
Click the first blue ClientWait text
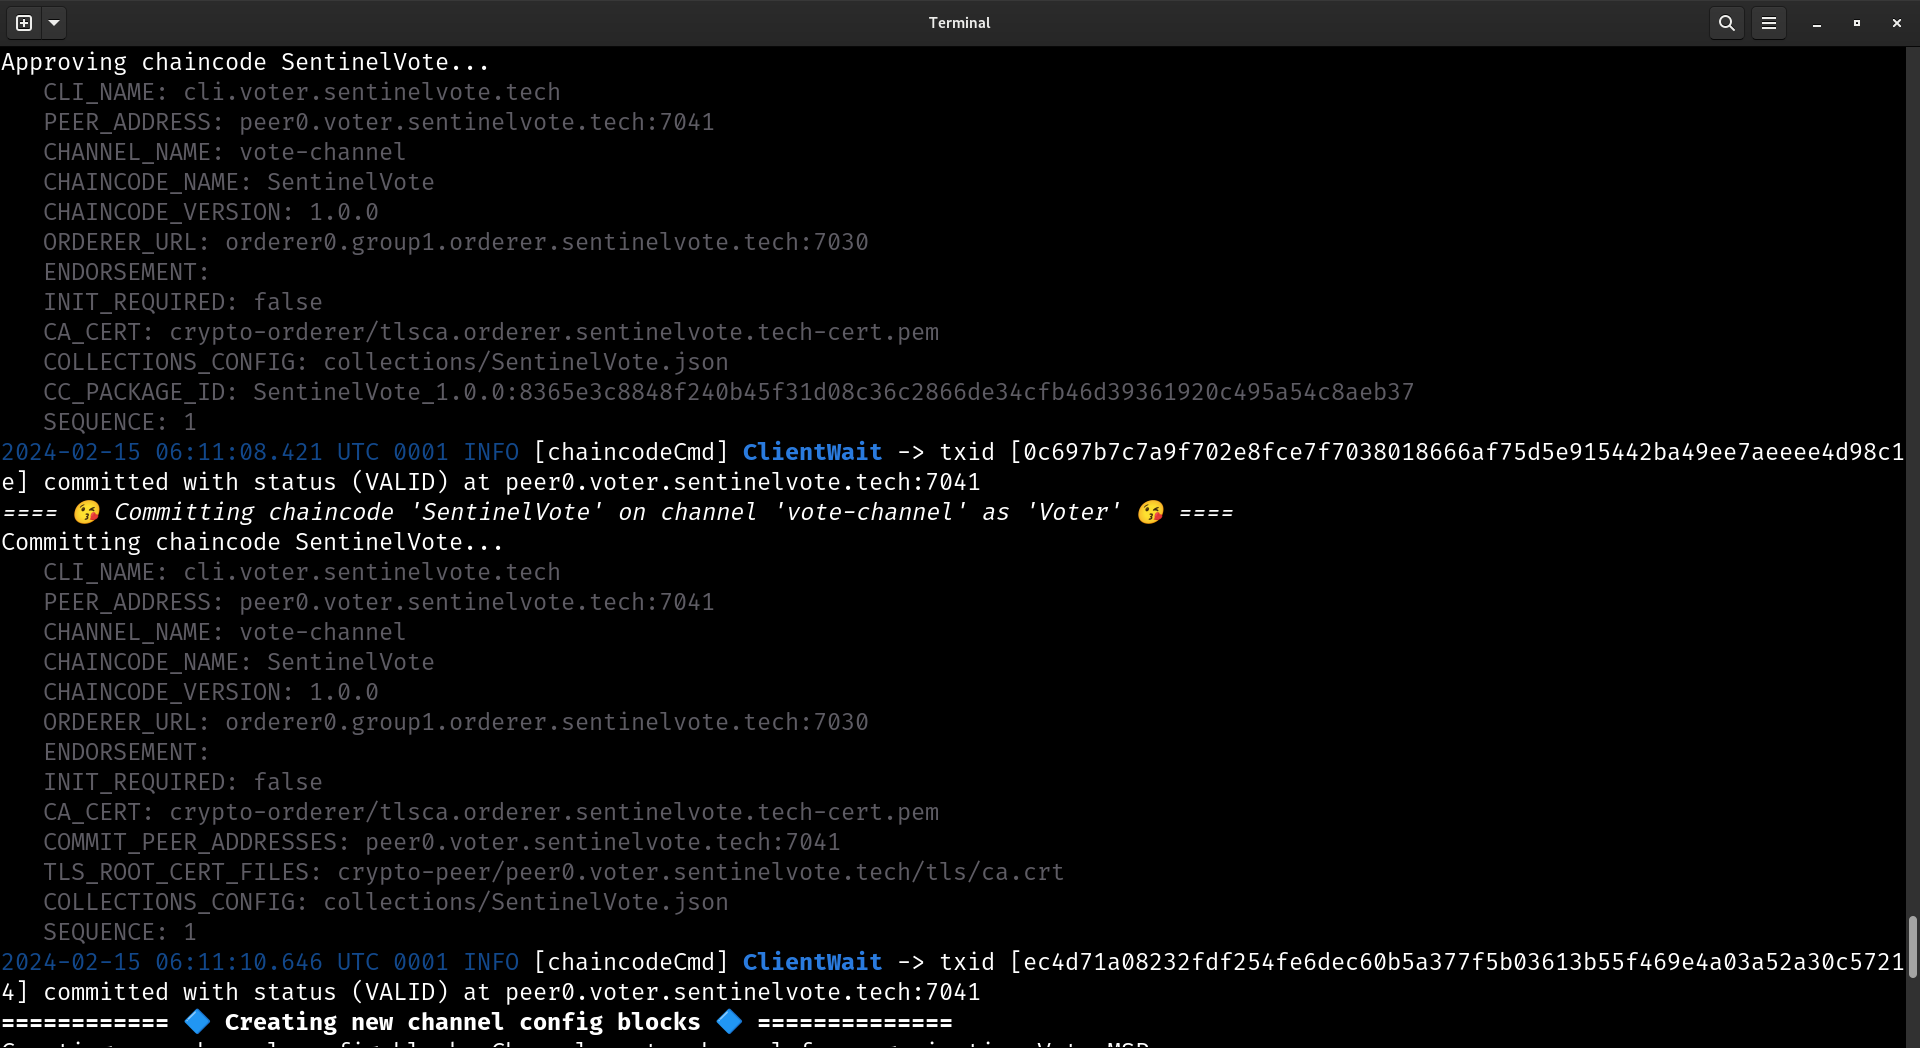812,452
